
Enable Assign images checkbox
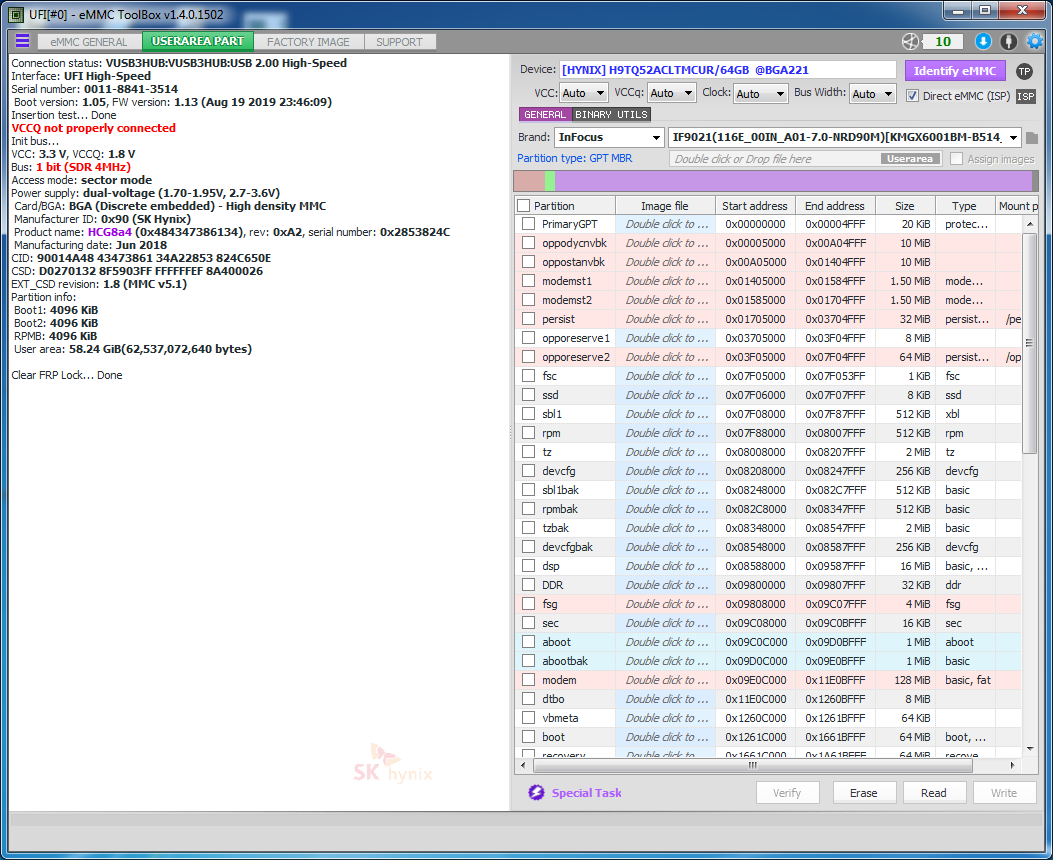957,159
